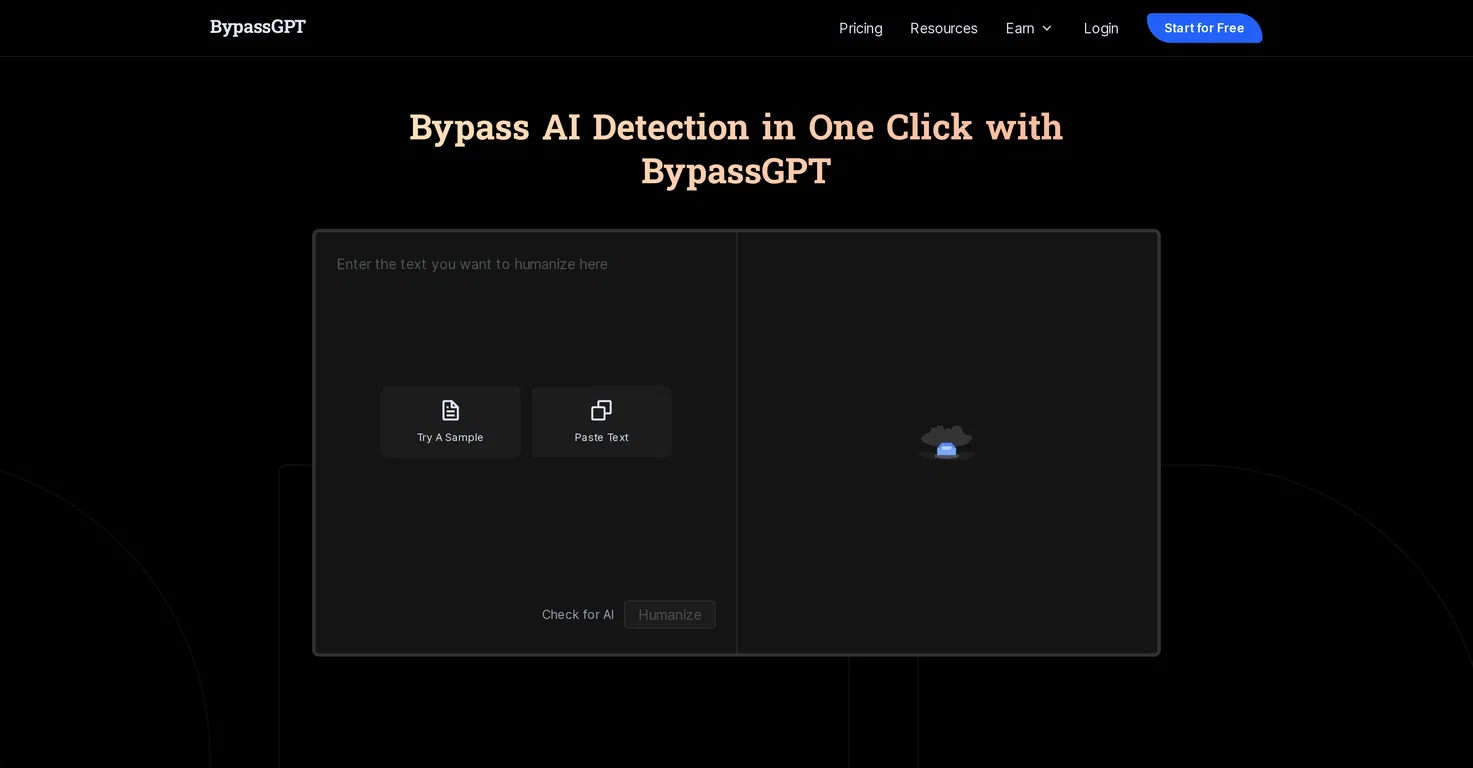Expand the Earn dropdown

pos(1029,28)
